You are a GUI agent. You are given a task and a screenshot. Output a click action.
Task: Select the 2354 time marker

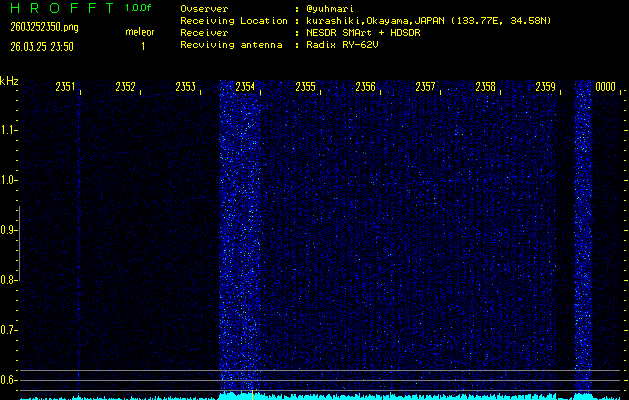click(x=245, y=88)
